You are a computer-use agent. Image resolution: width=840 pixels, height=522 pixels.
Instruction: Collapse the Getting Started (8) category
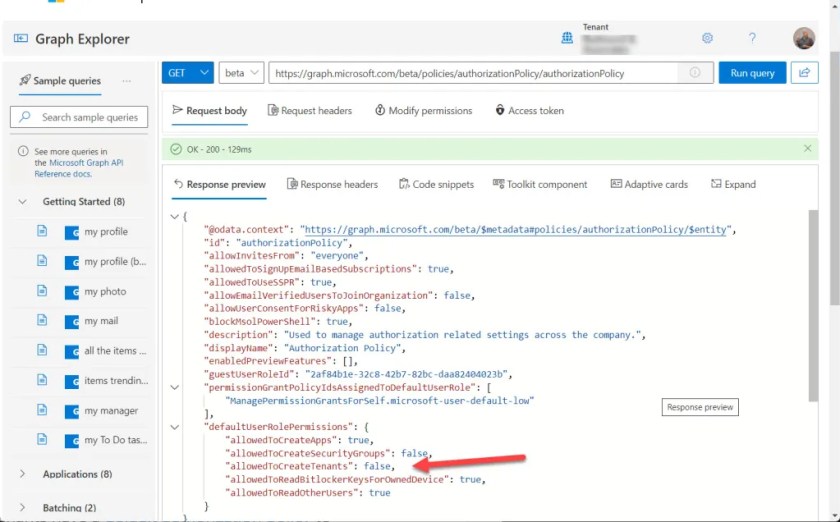22,202
